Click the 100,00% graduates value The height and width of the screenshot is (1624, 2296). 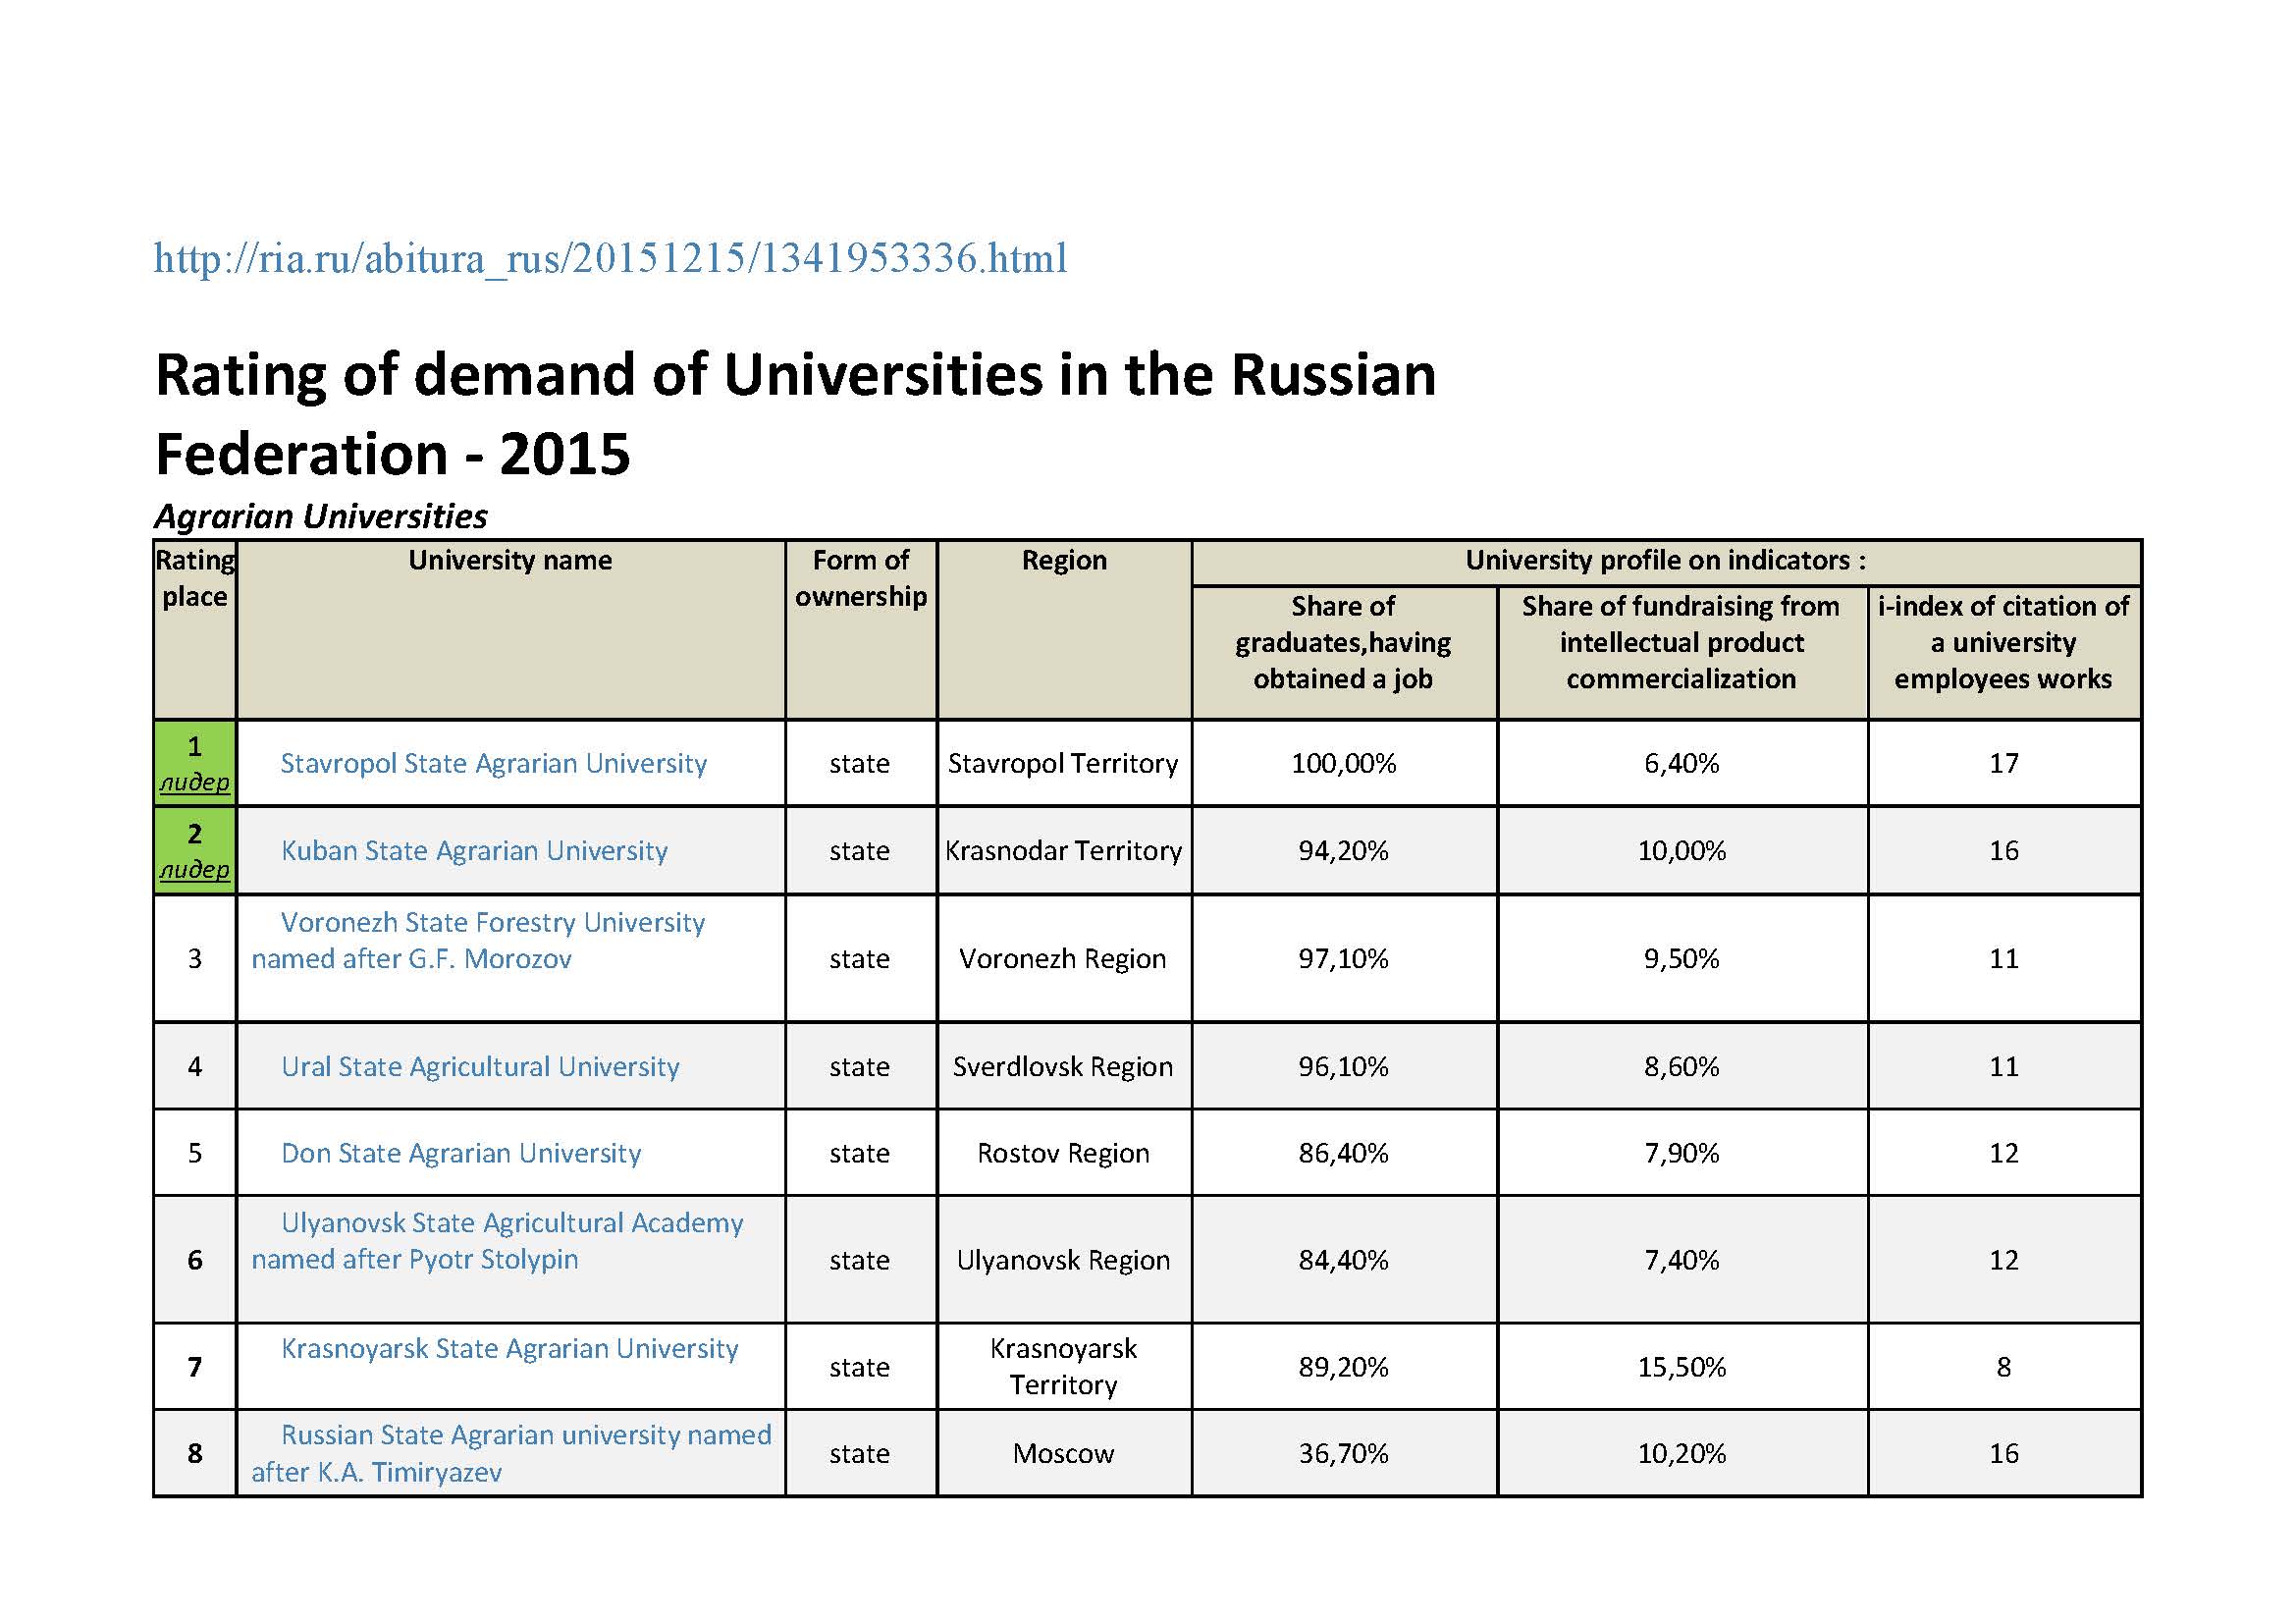pyautogui.click(x=1343, y=763)
